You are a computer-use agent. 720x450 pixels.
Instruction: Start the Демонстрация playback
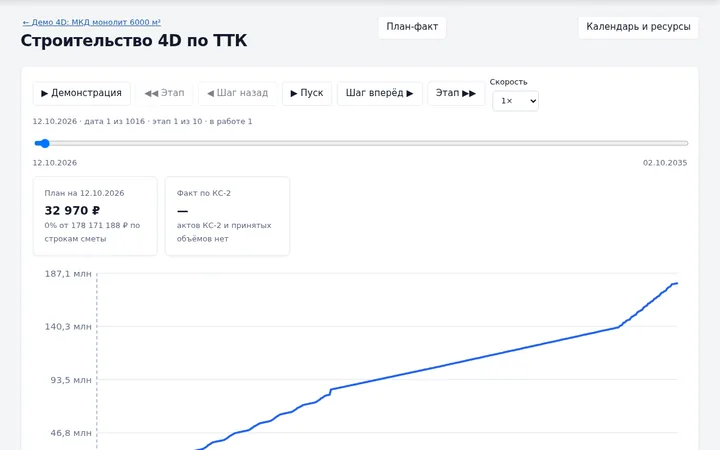tap(82, 93)
